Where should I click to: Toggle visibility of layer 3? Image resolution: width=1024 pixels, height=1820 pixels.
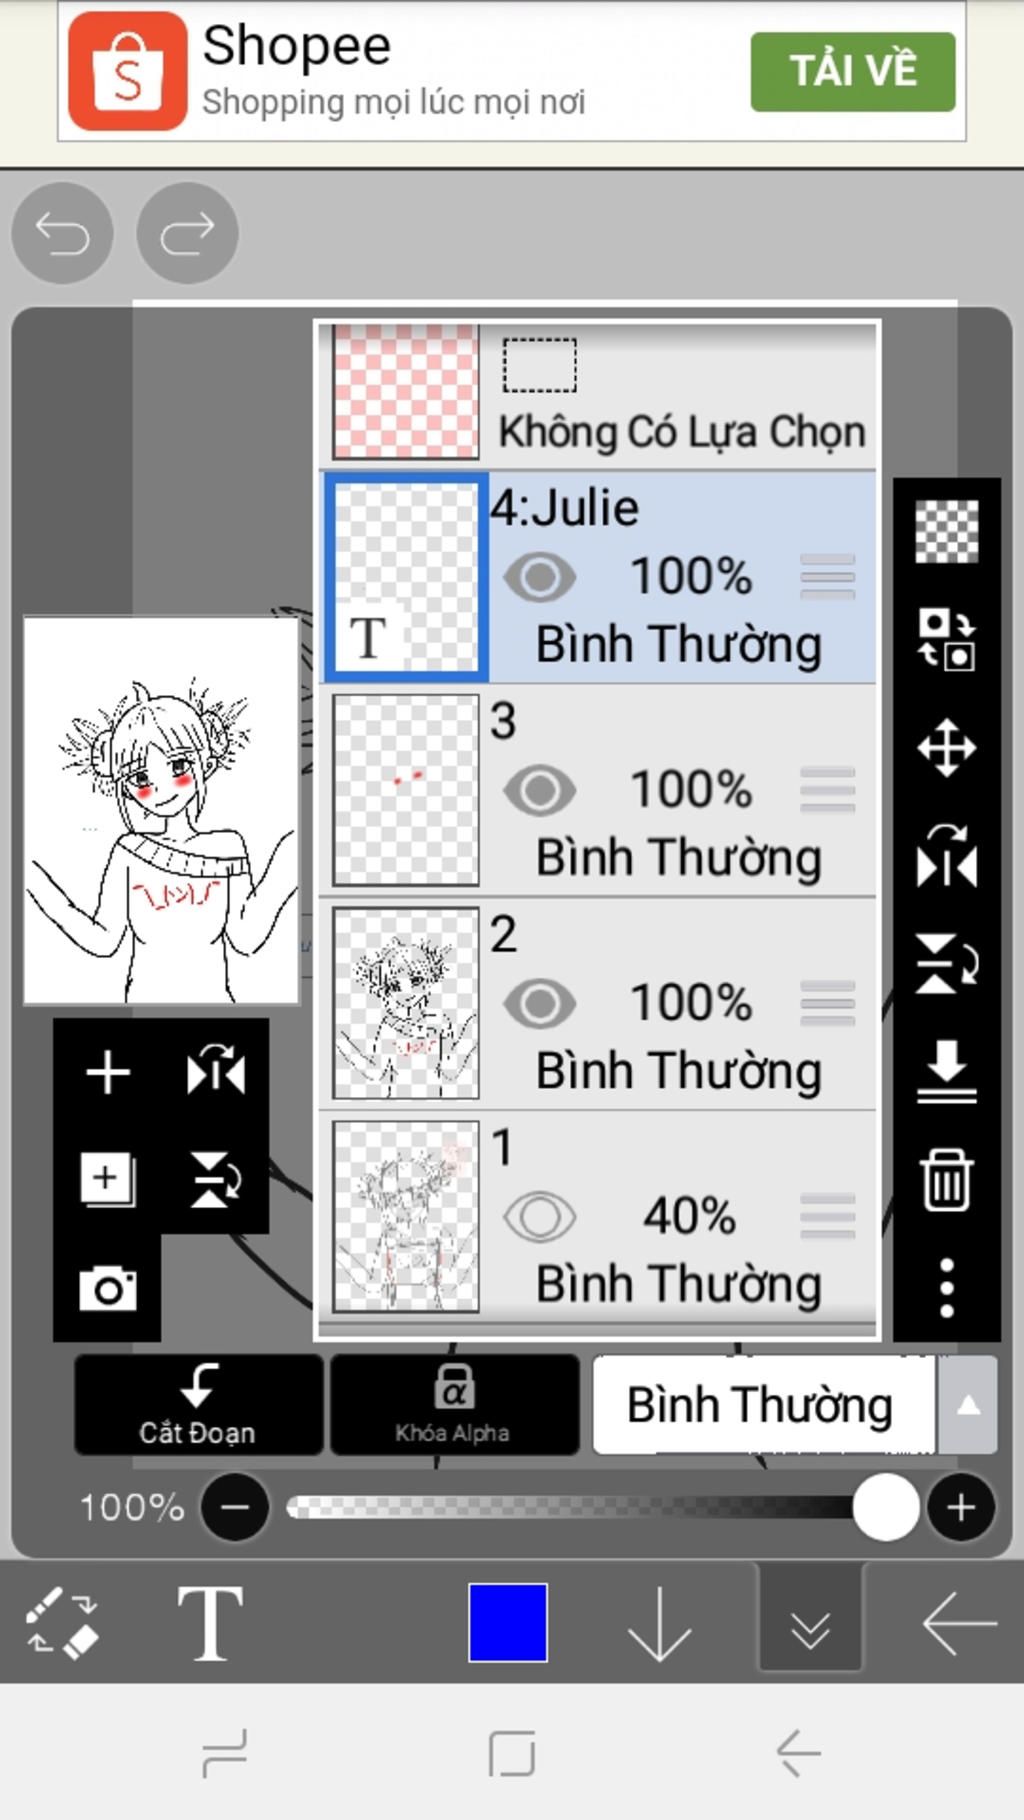click(x=540, y=790)
